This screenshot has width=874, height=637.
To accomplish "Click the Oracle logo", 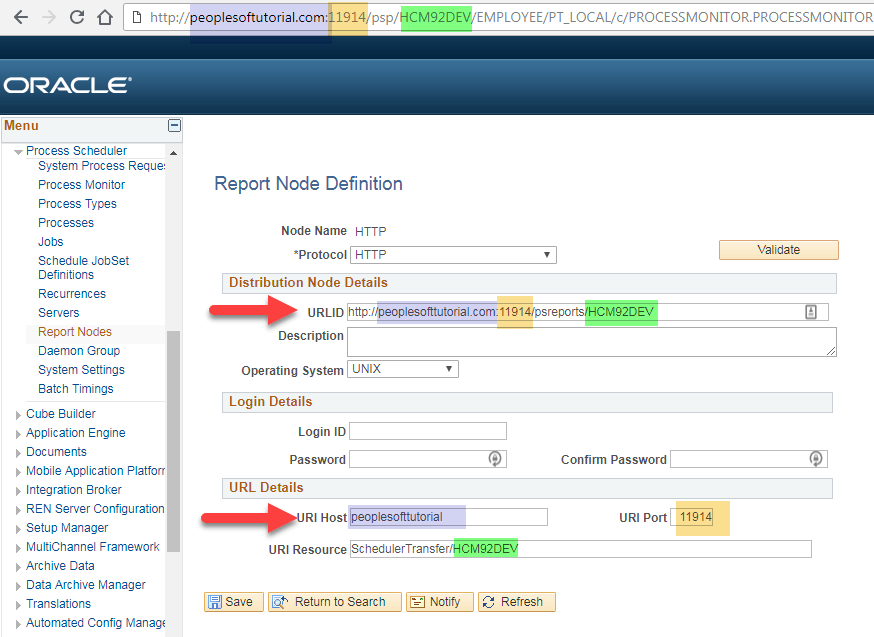I will tap(67, 85).
